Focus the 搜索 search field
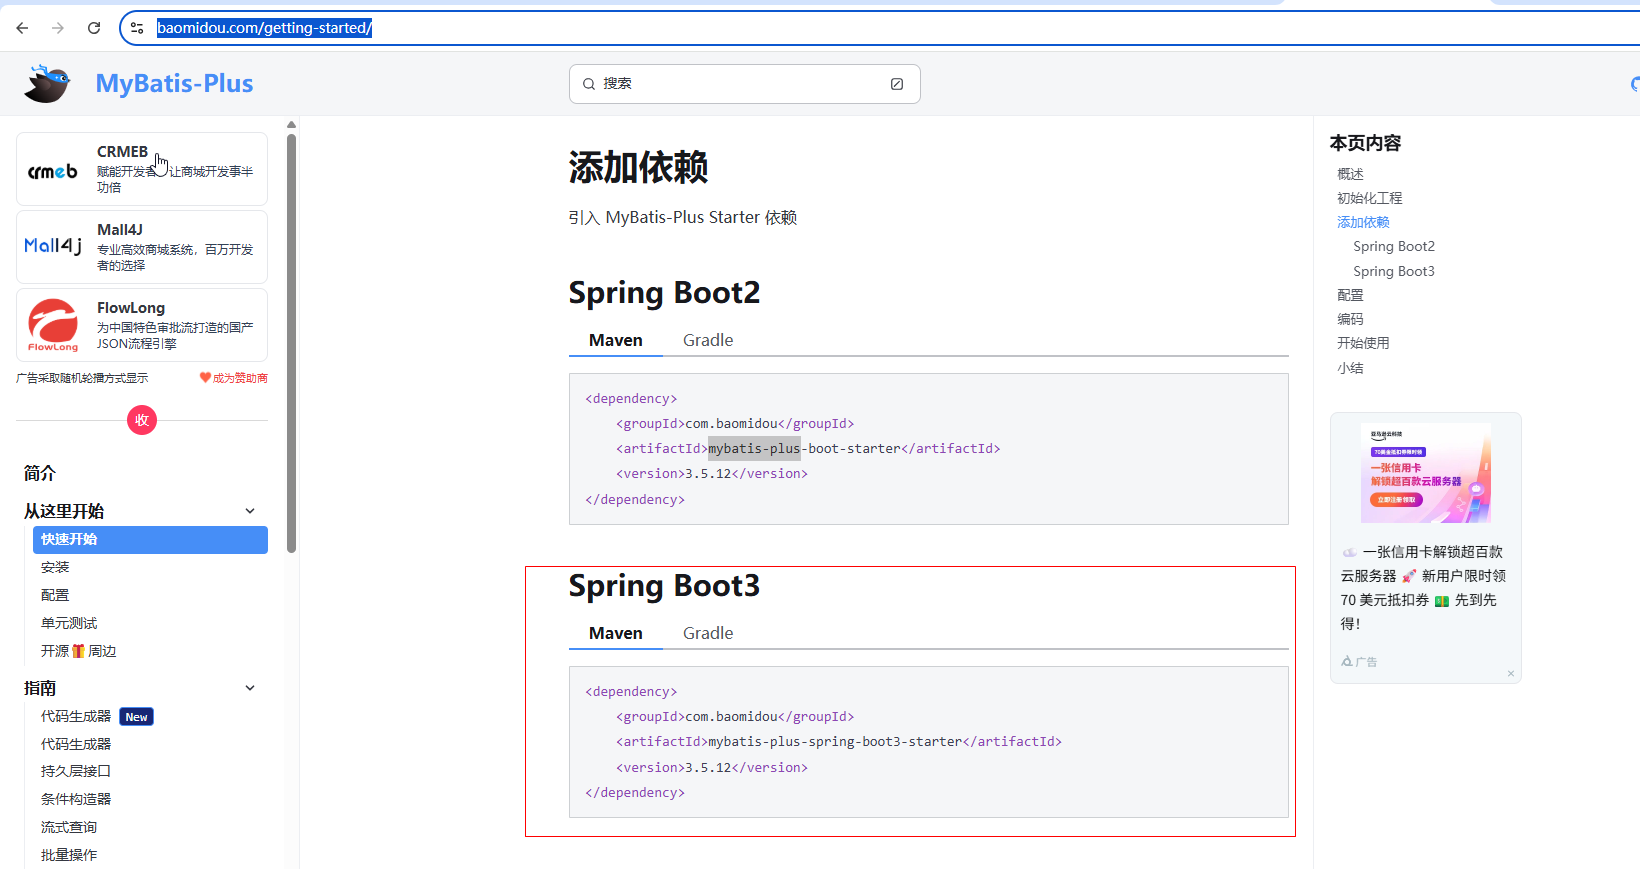The height and width of the screenshot is (869, 1640). 744,84
